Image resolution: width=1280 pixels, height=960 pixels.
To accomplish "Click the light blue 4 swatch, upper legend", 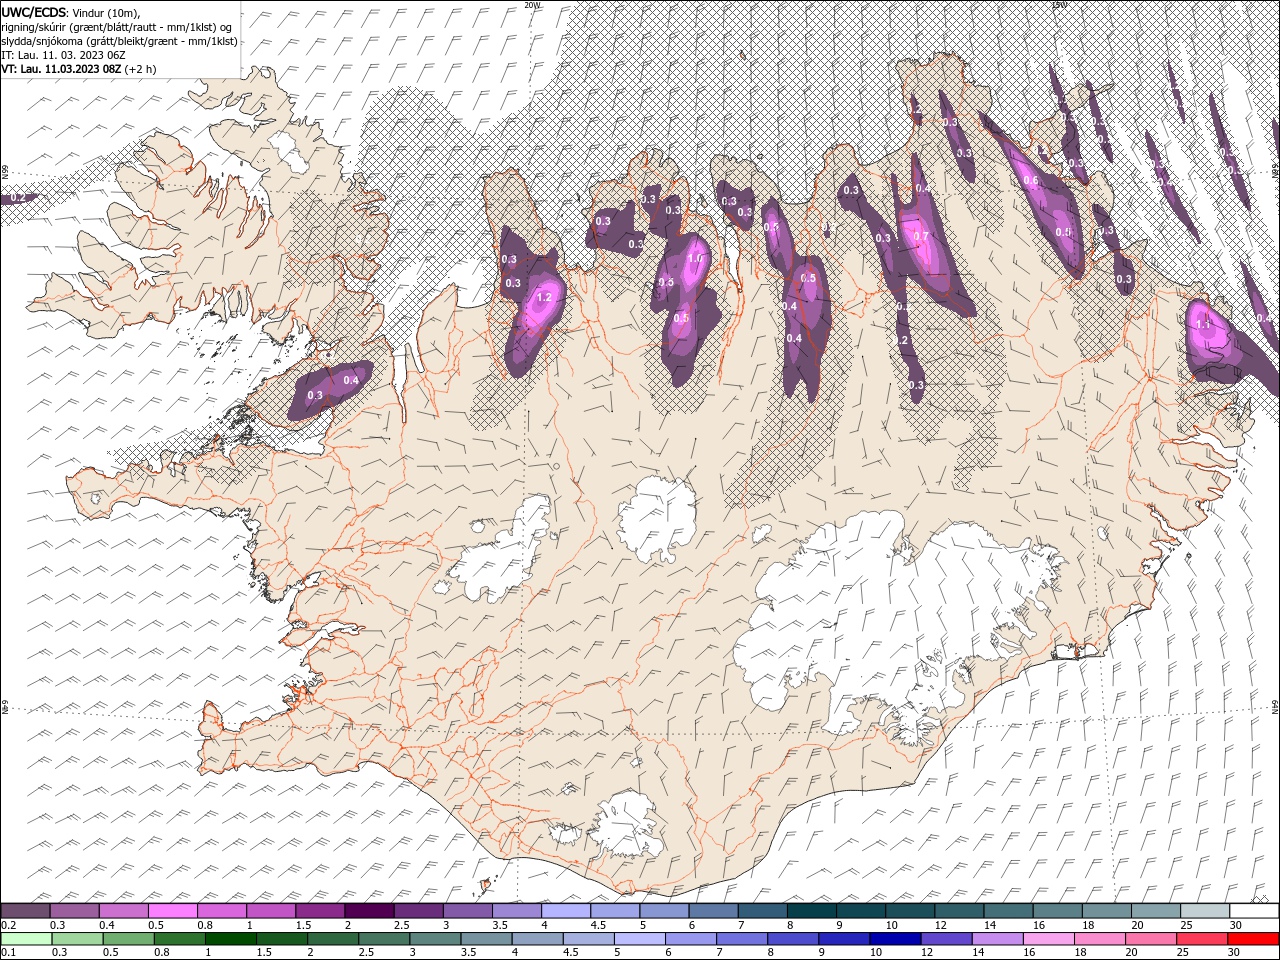I will point(566,911).
